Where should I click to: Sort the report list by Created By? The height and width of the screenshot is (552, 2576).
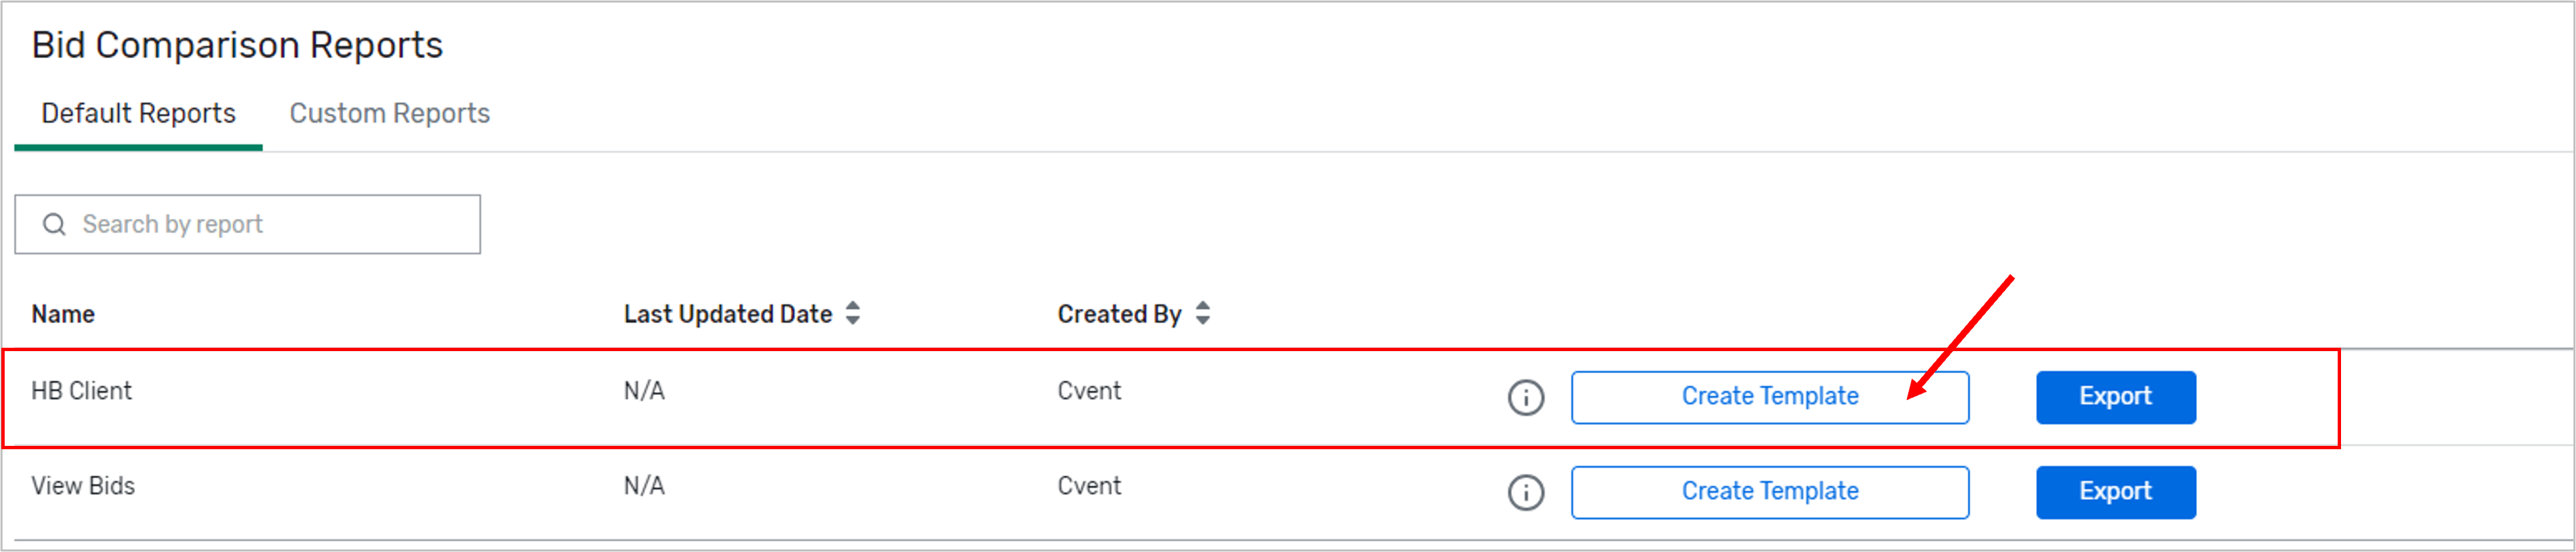[x=1119, y=313]
